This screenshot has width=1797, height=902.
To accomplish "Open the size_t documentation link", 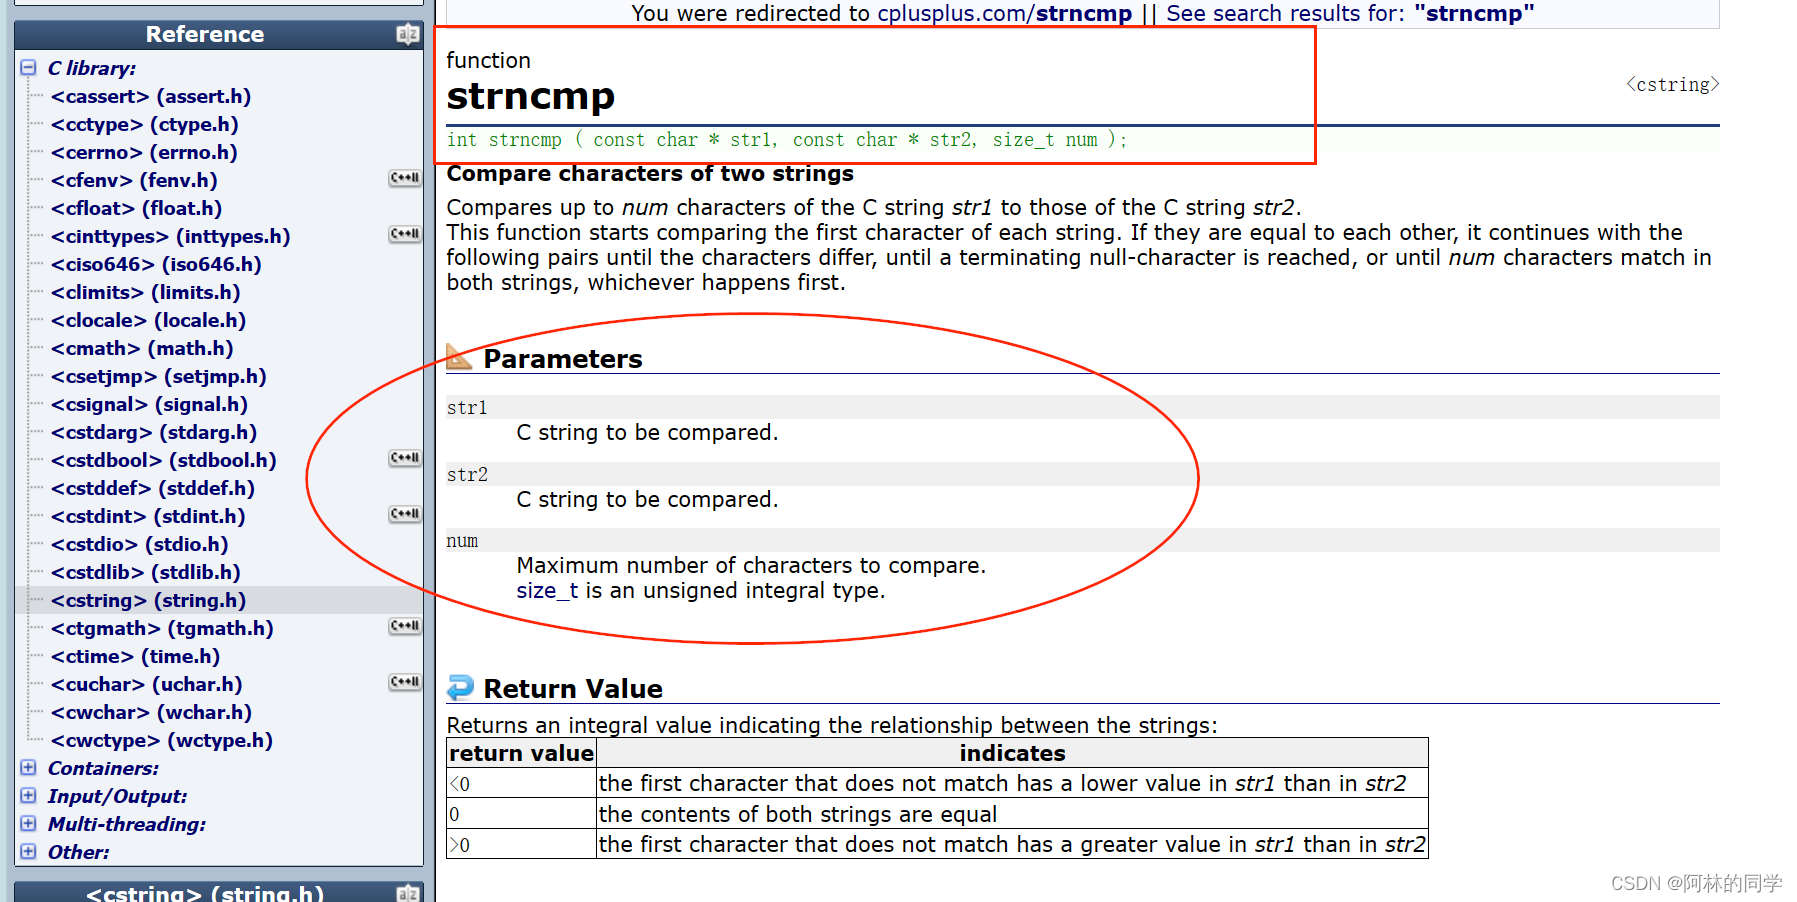I will (545, 590).
